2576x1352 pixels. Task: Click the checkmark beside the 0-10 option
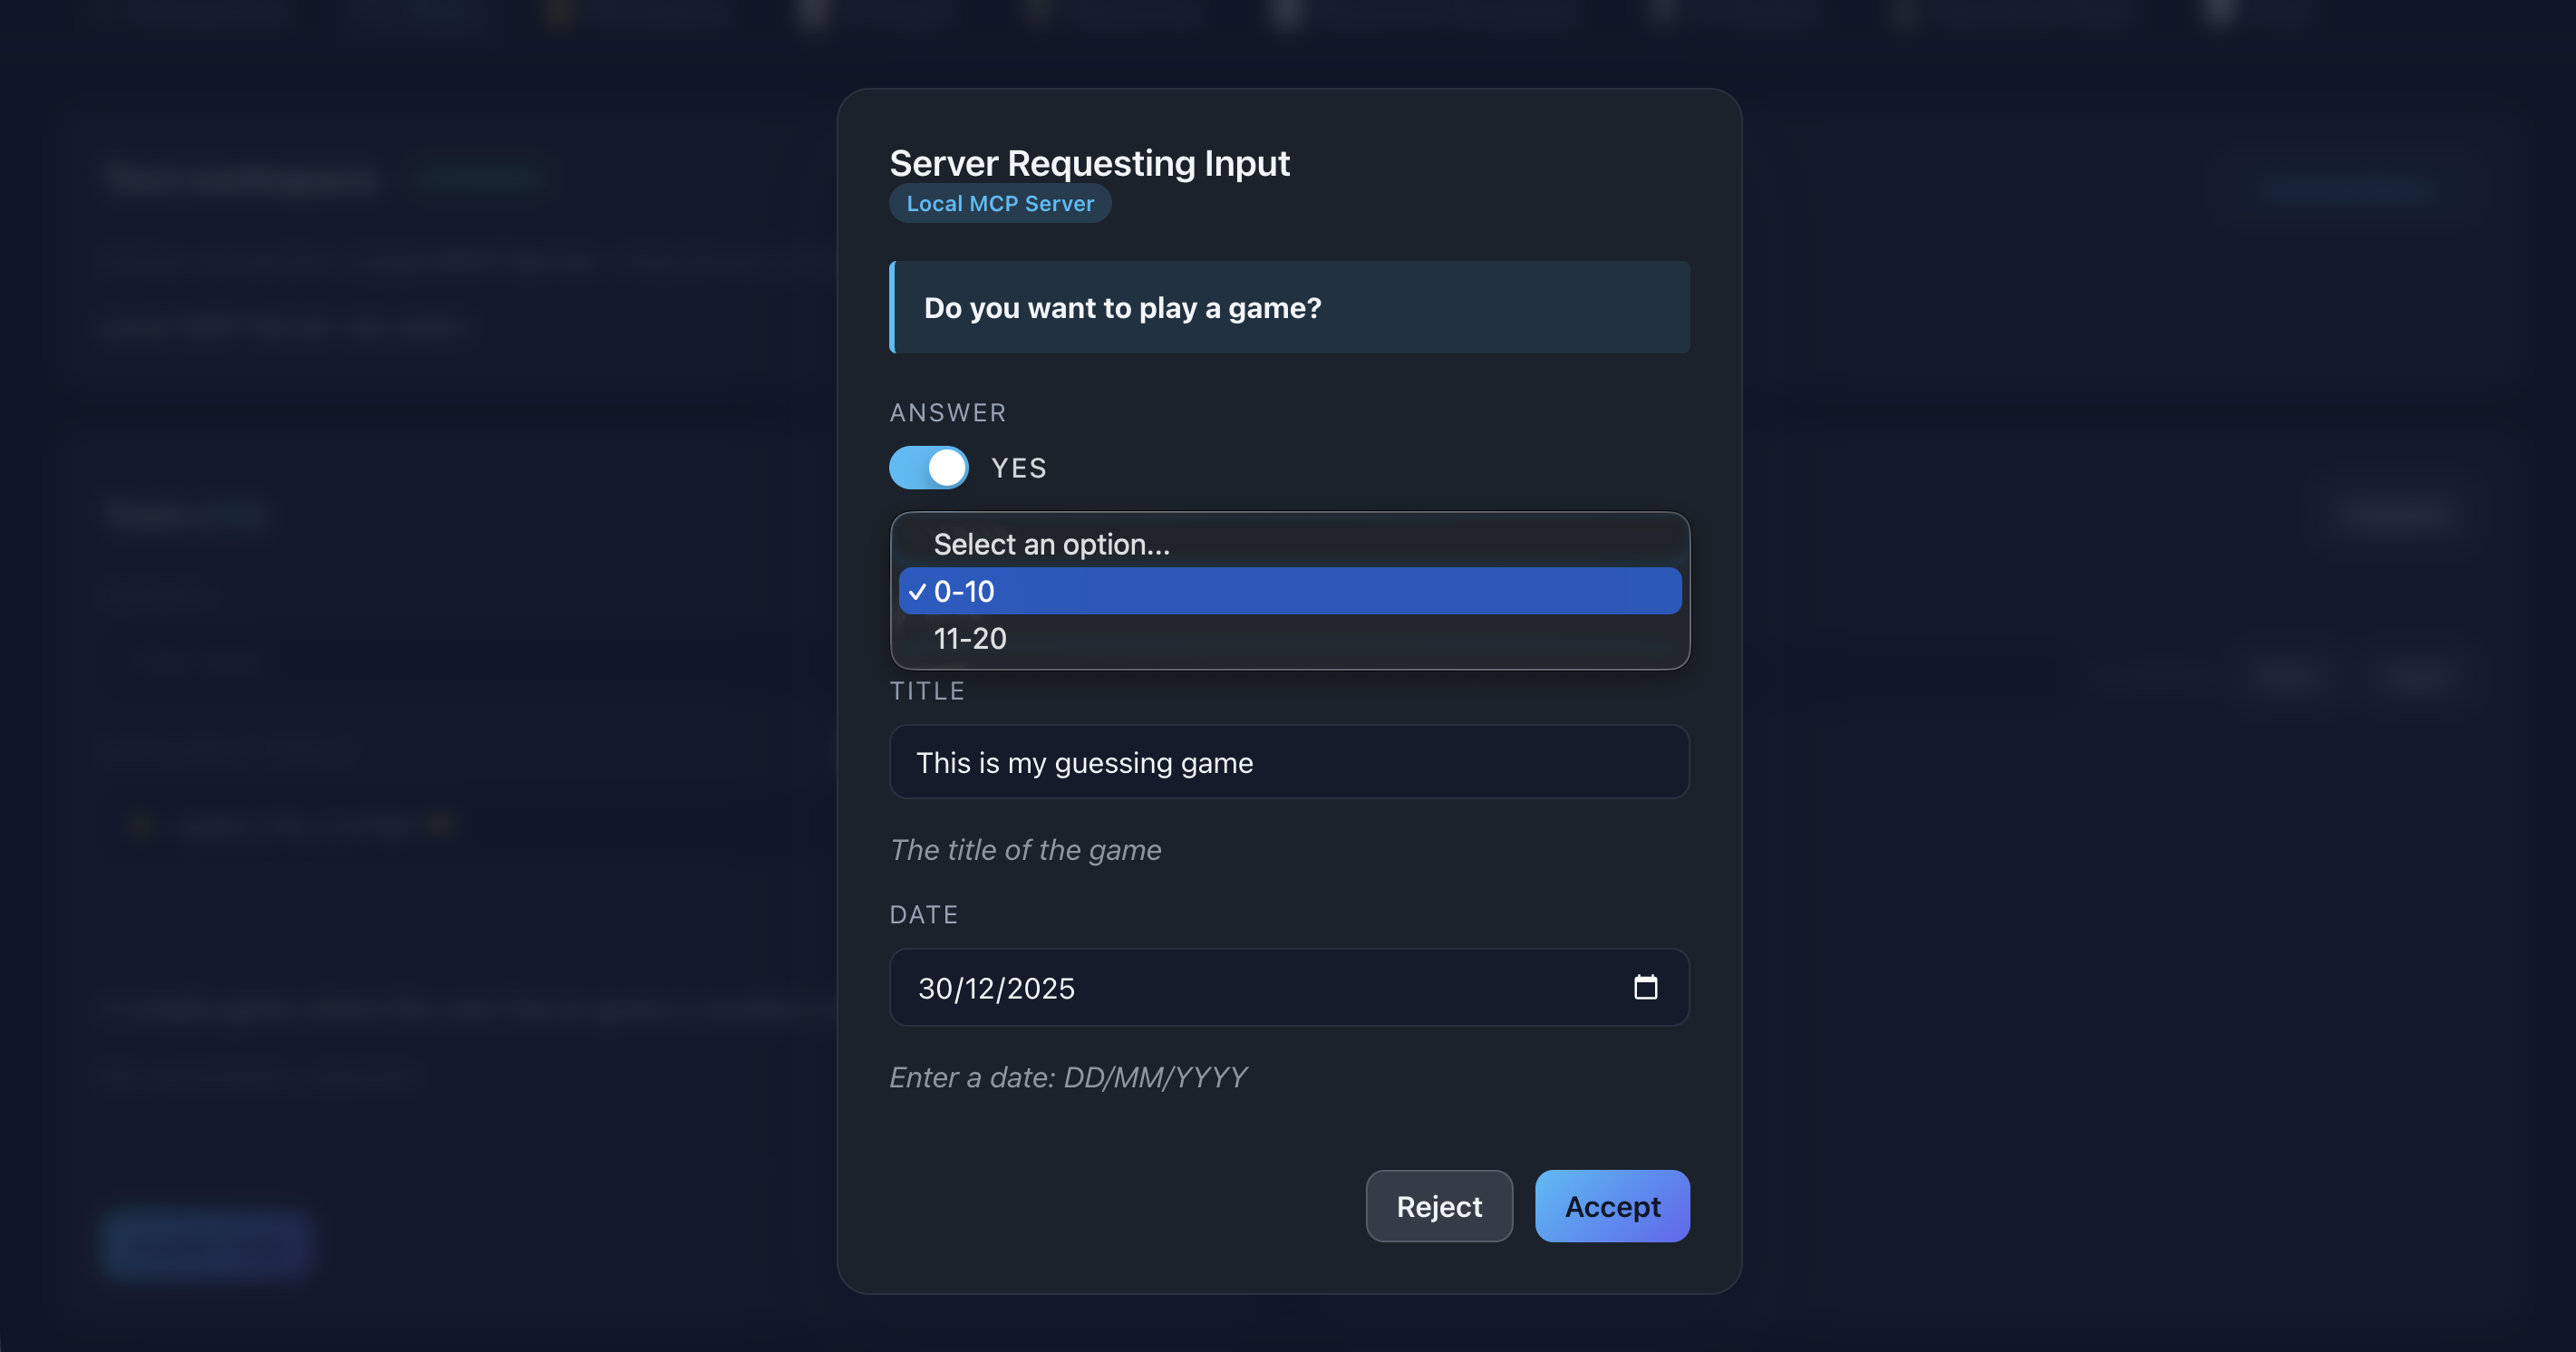pyautogui.click(x=916, y=591)
